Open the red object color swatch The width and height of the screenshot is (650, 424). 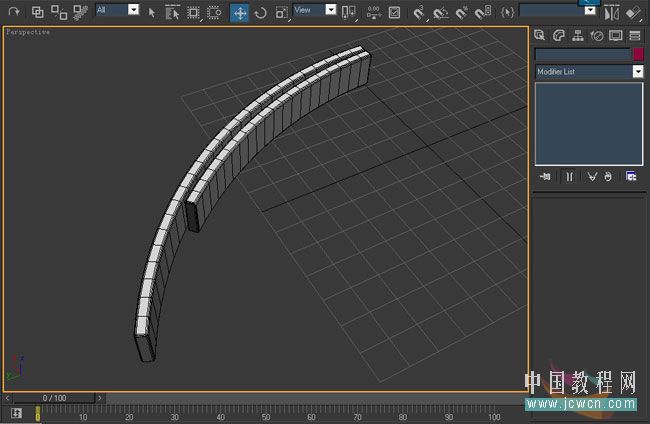pyautogui.click(x=638, y=54)
